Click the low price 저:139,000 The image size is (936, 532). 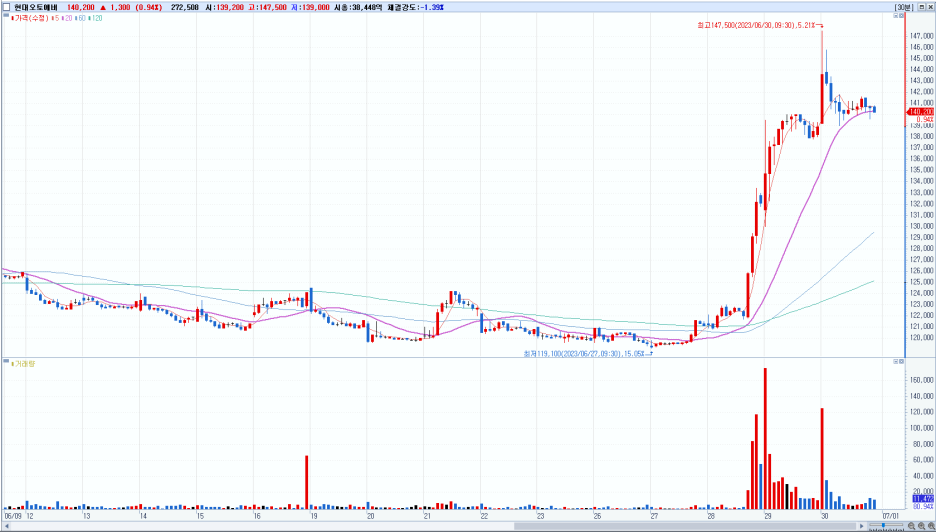point(310,8)
